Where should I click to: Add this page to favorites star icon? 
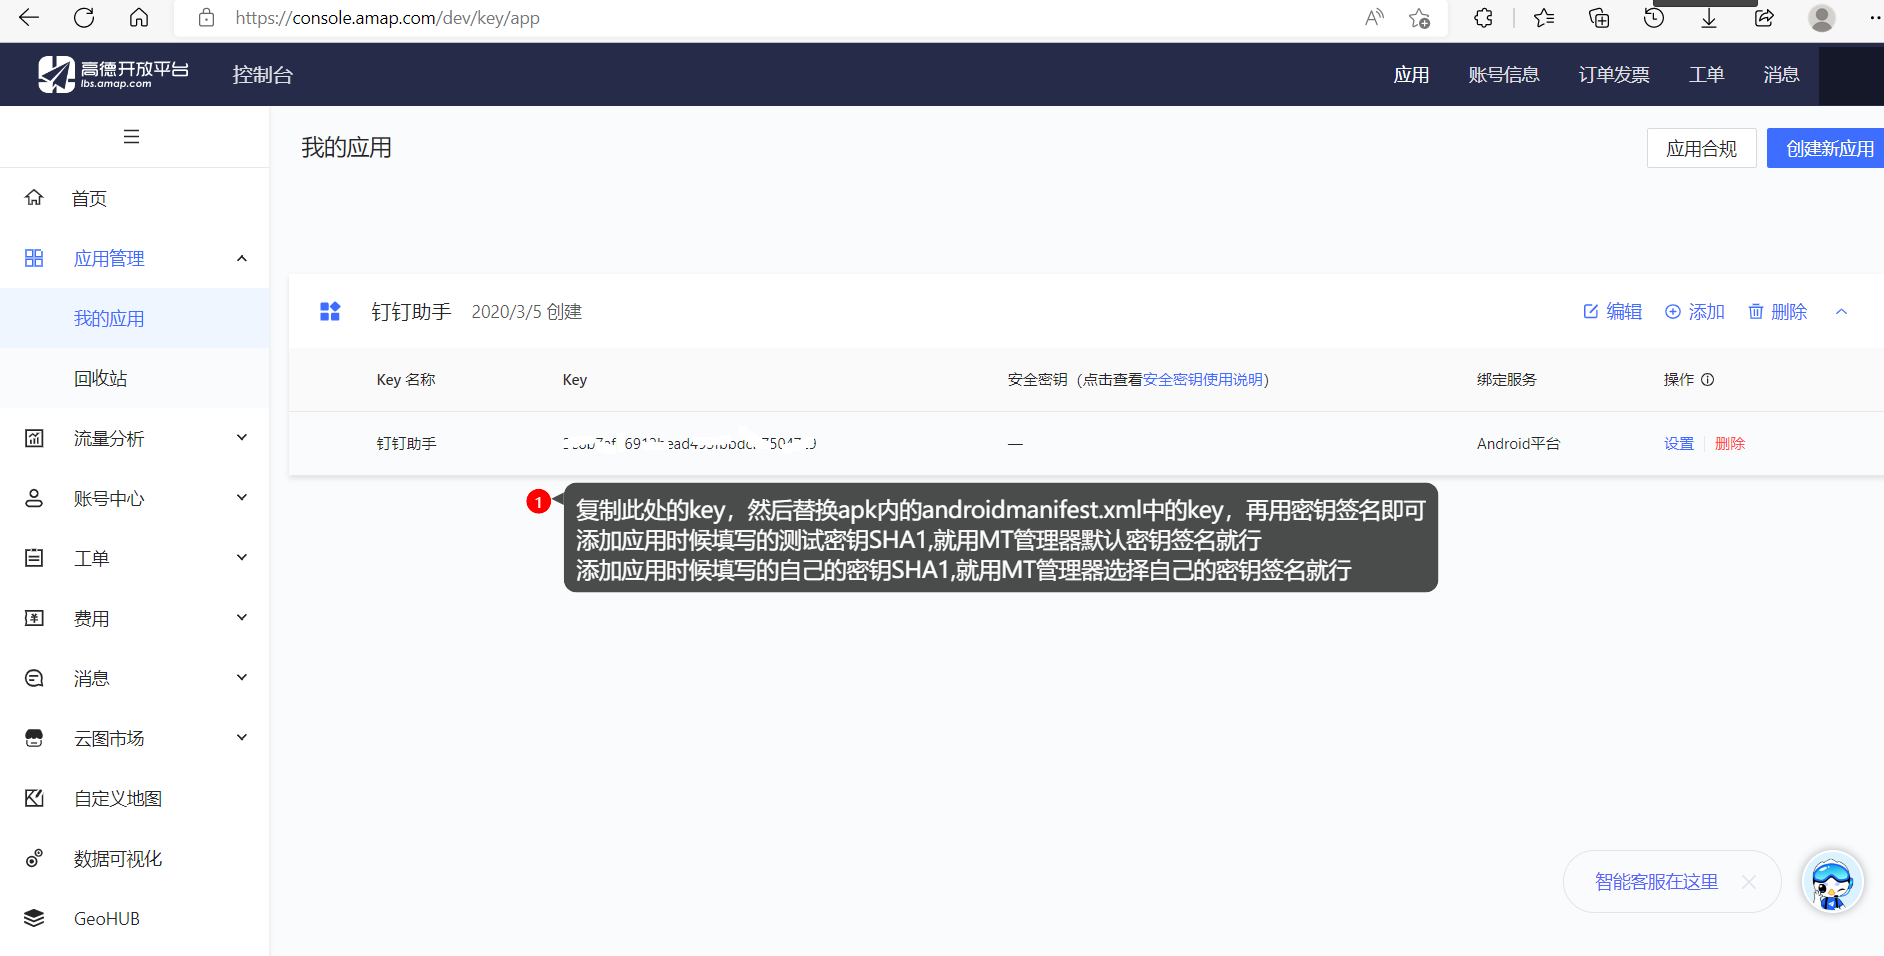1419,17
